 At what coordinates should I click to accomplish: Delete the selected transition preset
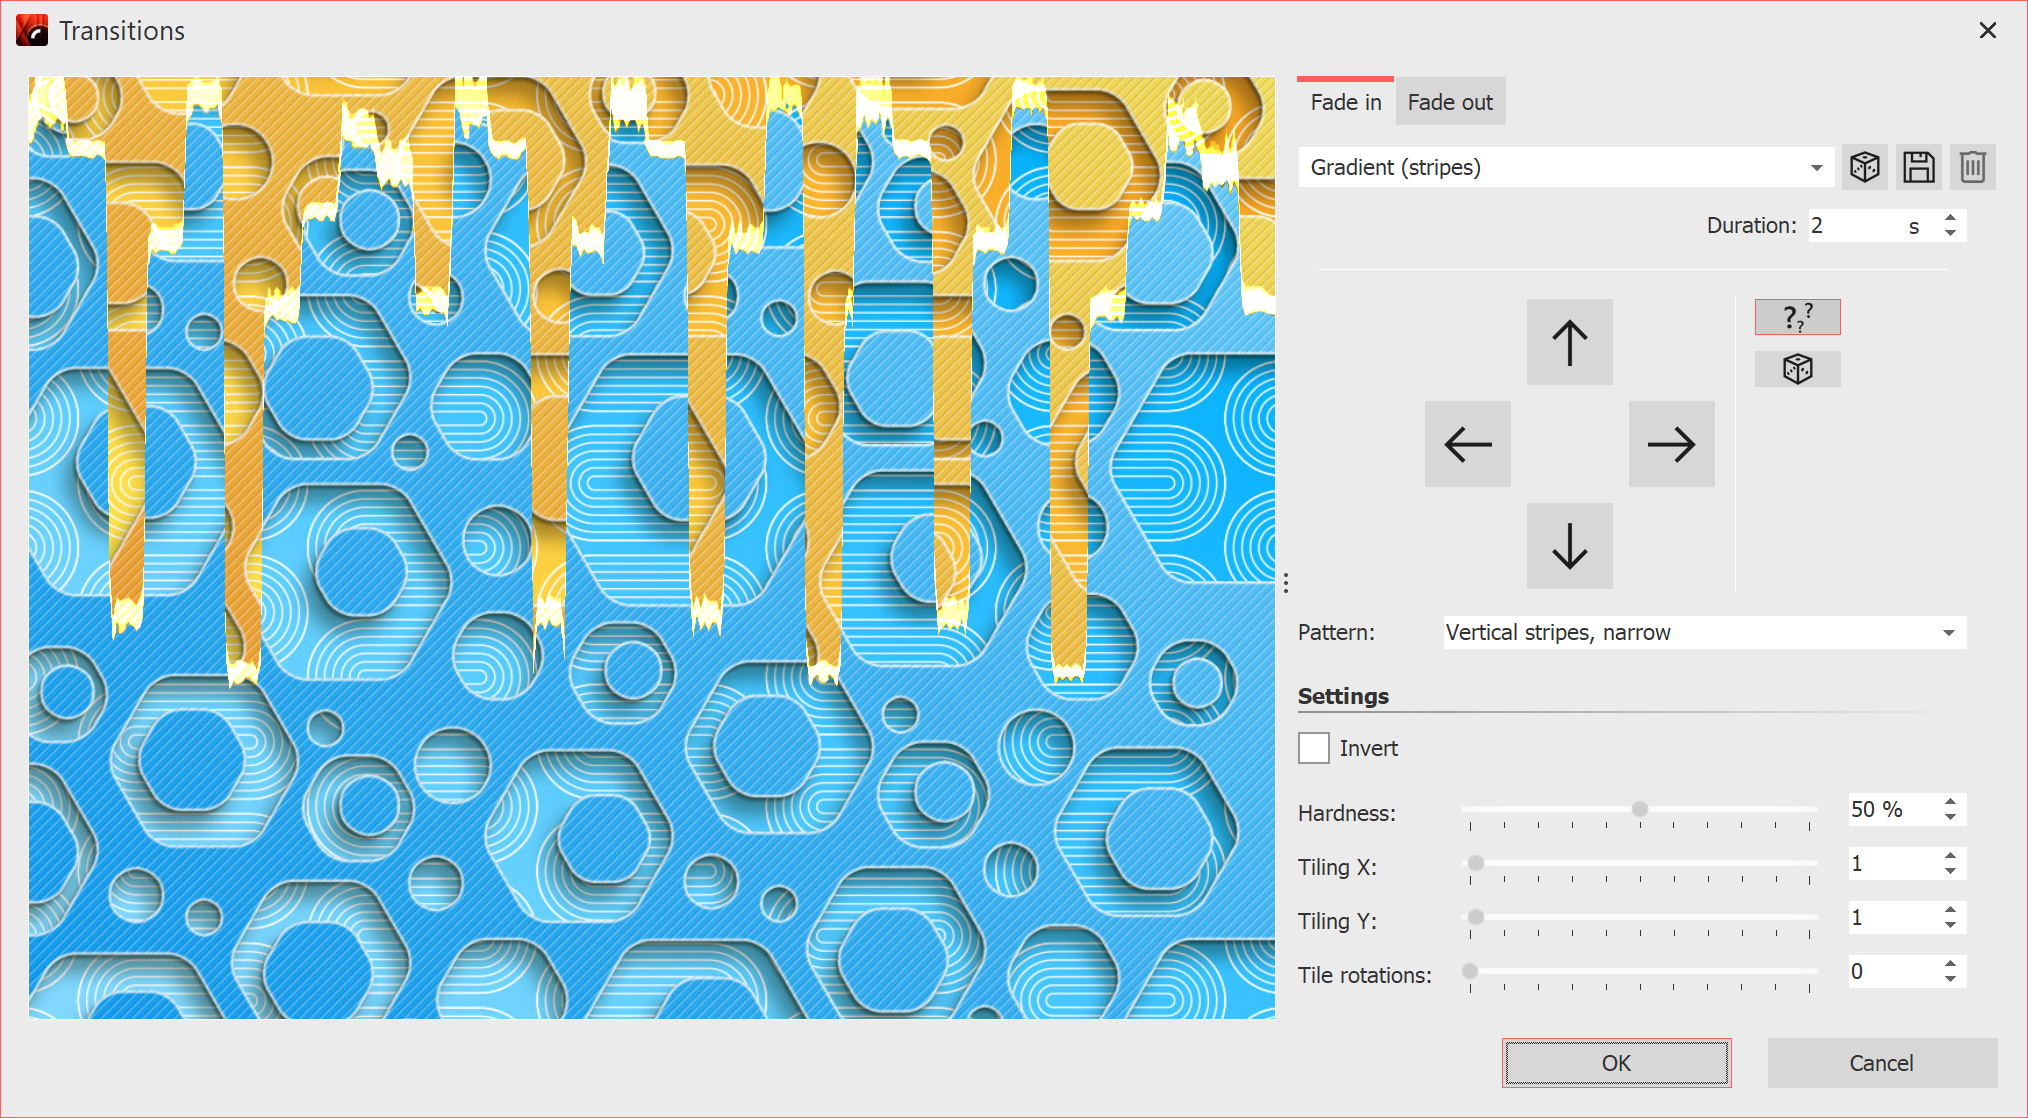coord(1972,166)
